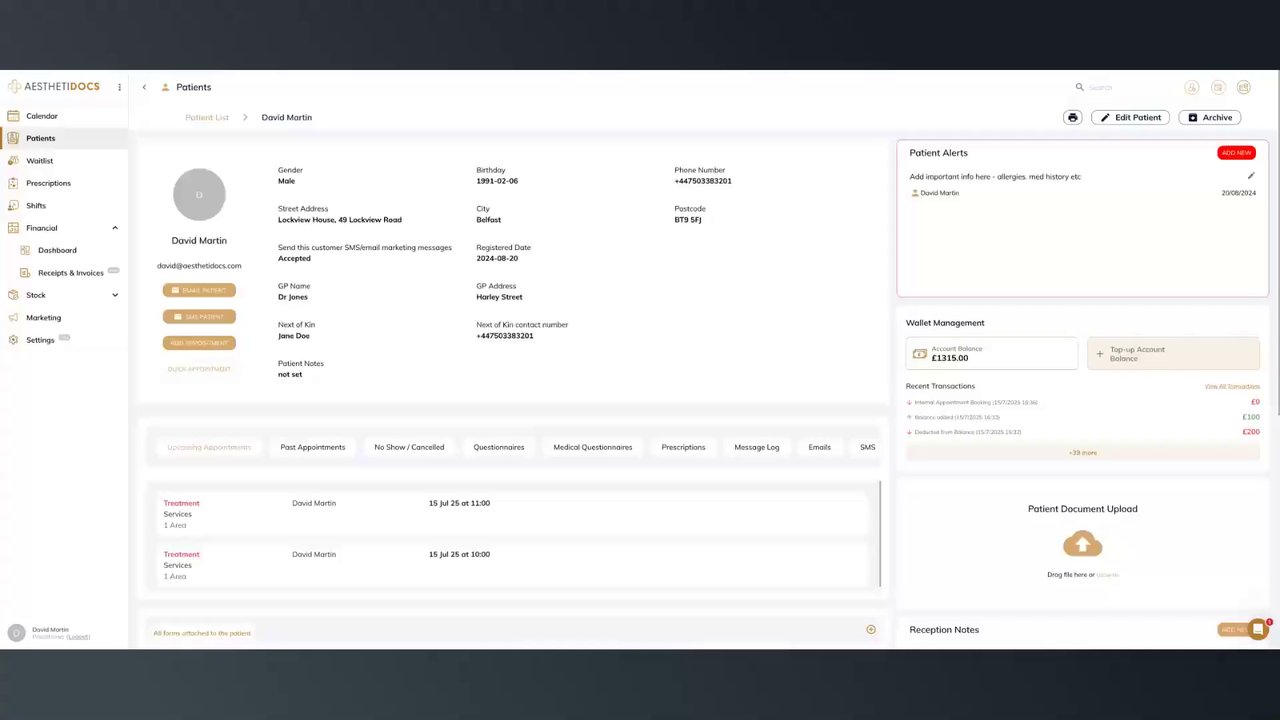
Task: Open the Marketing megaphone icon
Action: click(13, 318)
